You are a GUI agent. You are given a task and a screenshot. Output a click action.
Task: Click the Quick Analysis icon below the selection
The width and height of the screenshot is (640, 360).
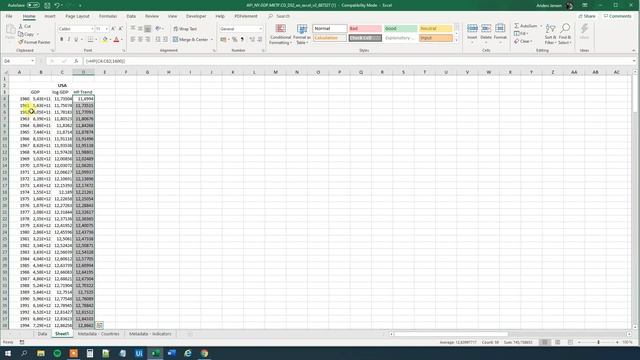[x=99, y=325]
